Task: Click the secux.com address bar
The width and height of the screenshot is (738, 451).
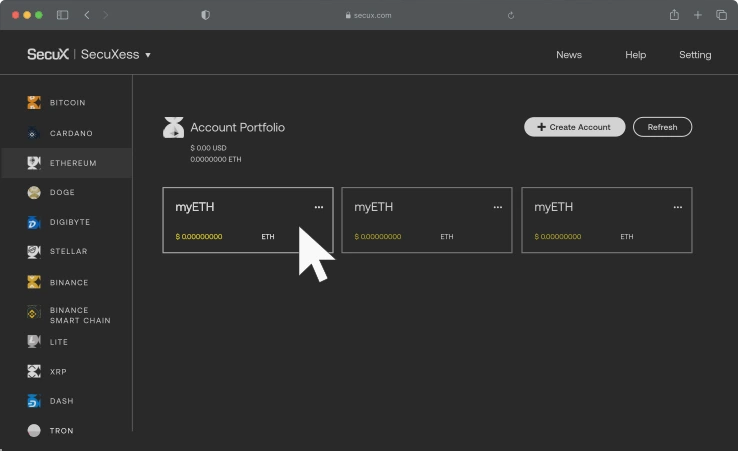Action: pyautogui.click(x=369, y=15)
